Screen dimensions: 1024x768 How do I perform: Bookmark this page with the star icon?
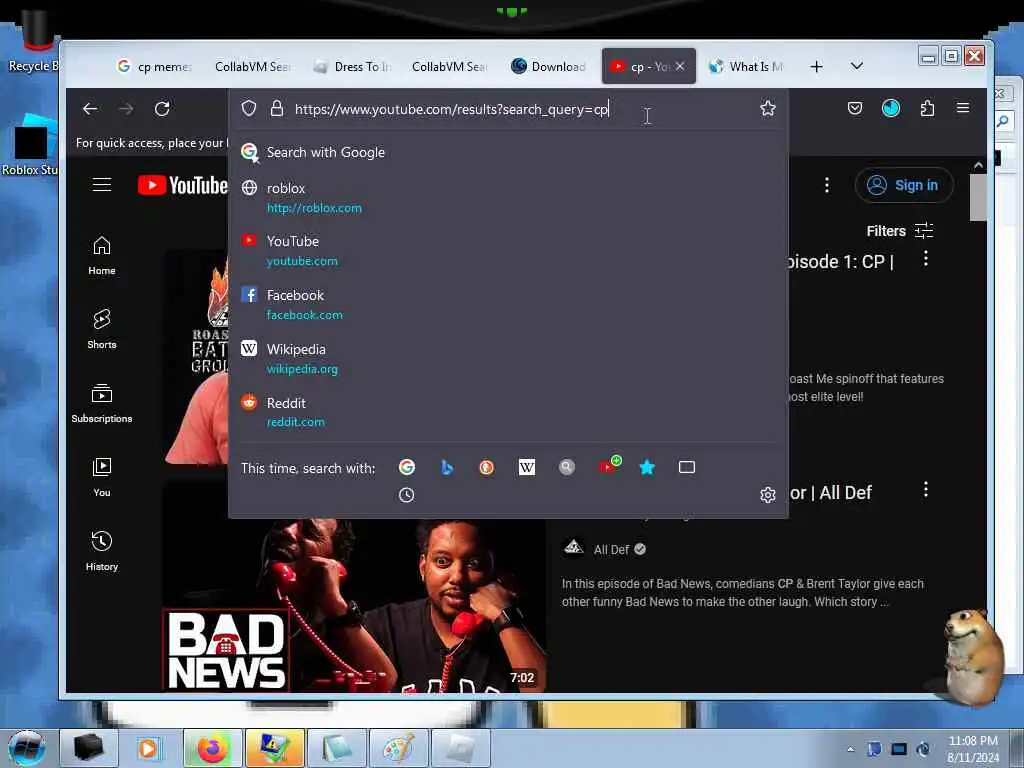[x=767, y=108]
